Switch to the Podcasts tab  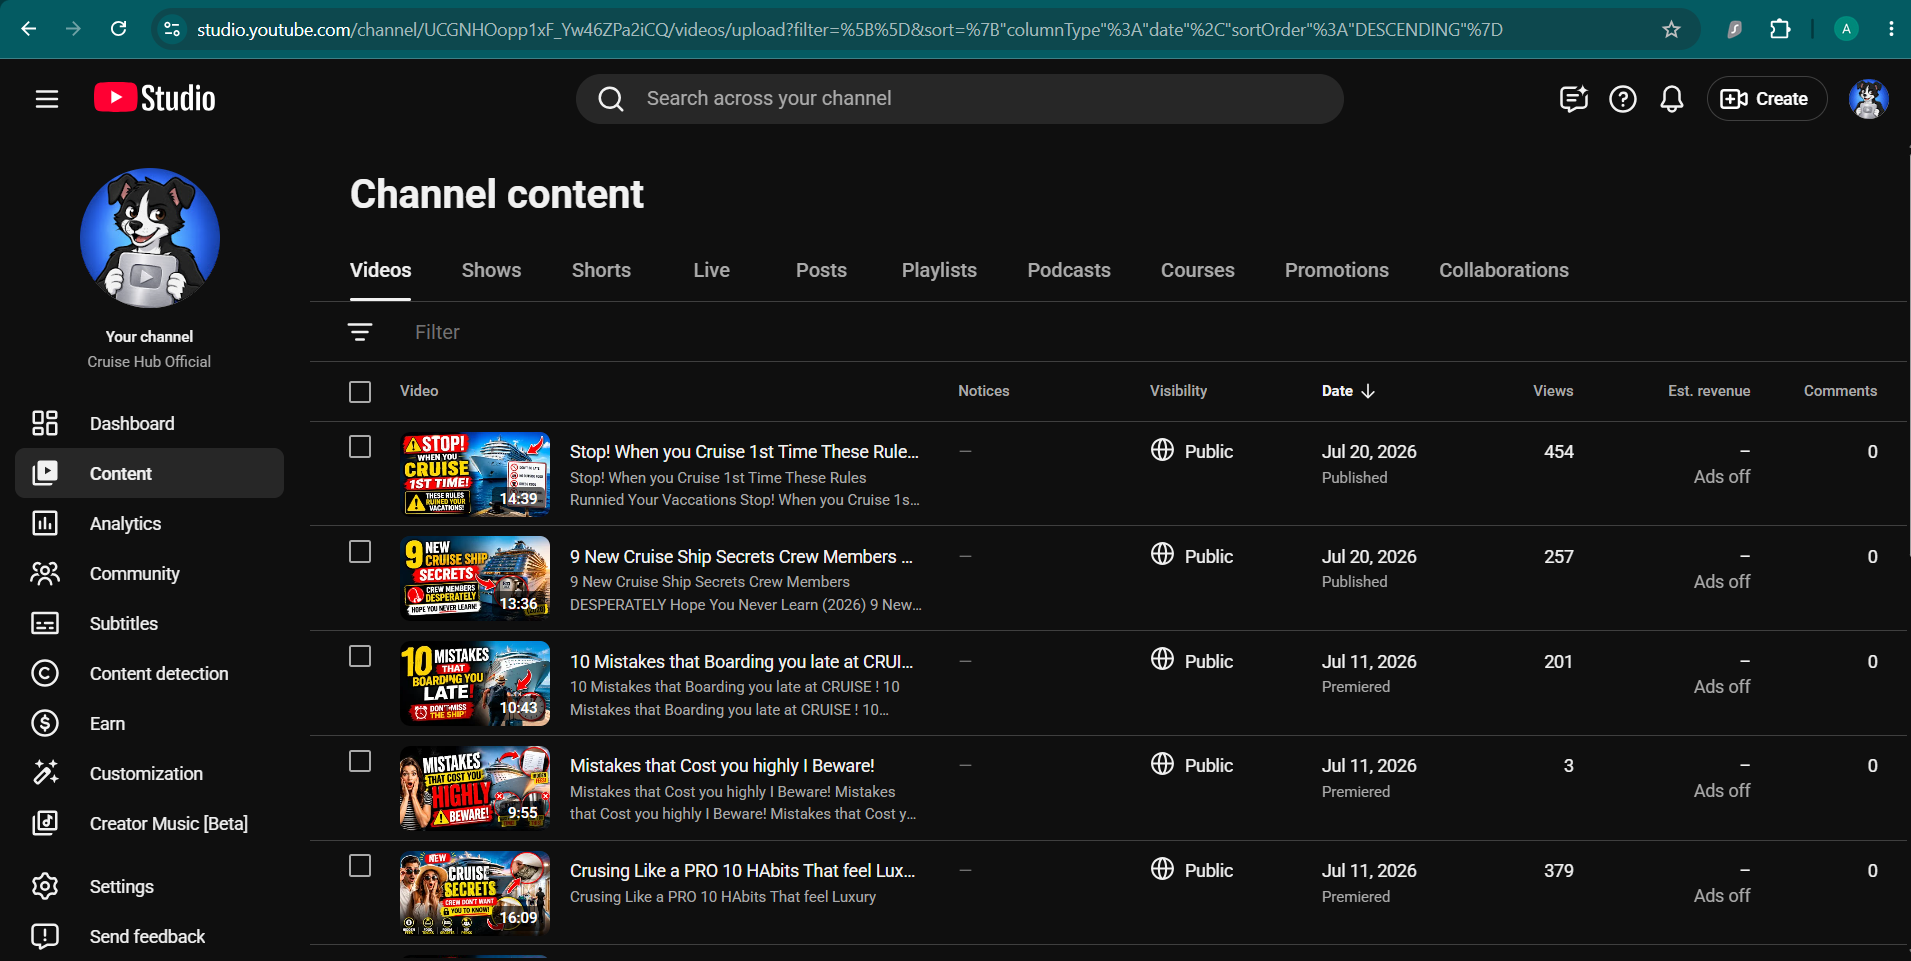pyautogui.click(x=1069, y=270)
